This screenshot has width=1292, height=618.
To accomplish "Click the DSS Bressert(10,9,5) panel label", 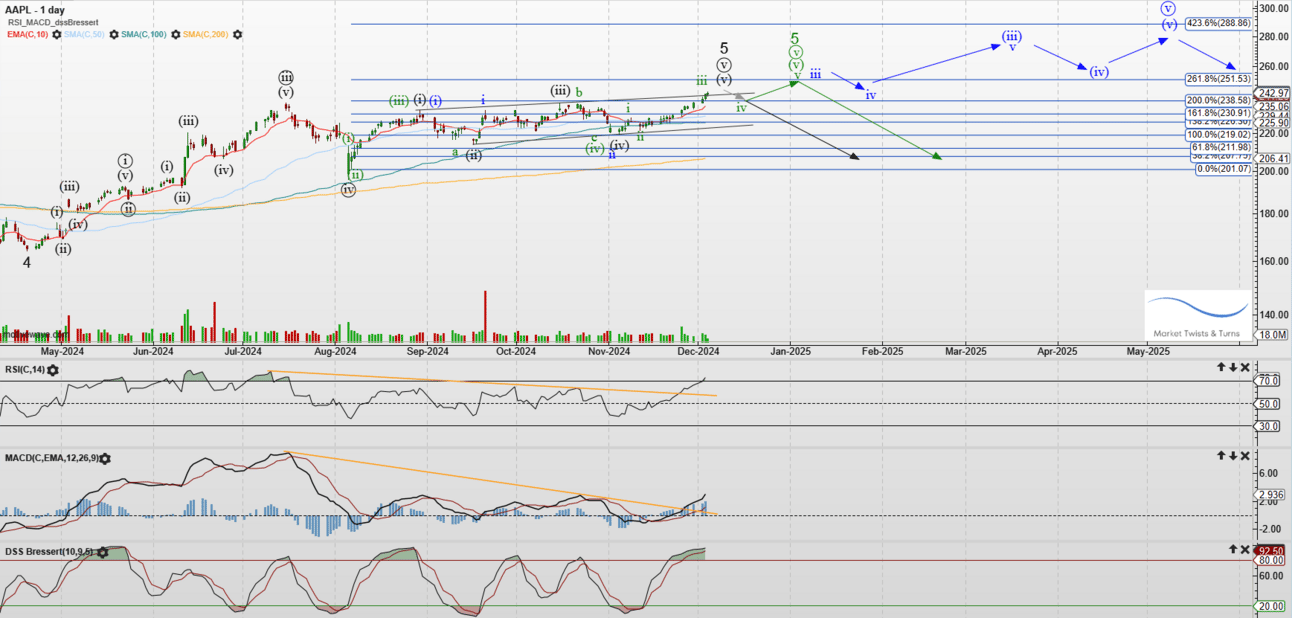I will click(48, 552).
